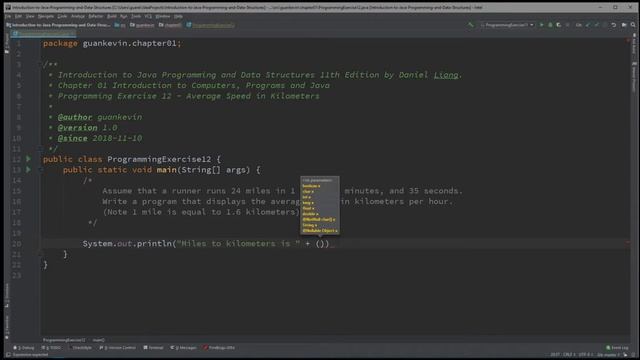Click the Search Everywhere magnifier icon
640x360 pixels.
click(x=633, y=25)
